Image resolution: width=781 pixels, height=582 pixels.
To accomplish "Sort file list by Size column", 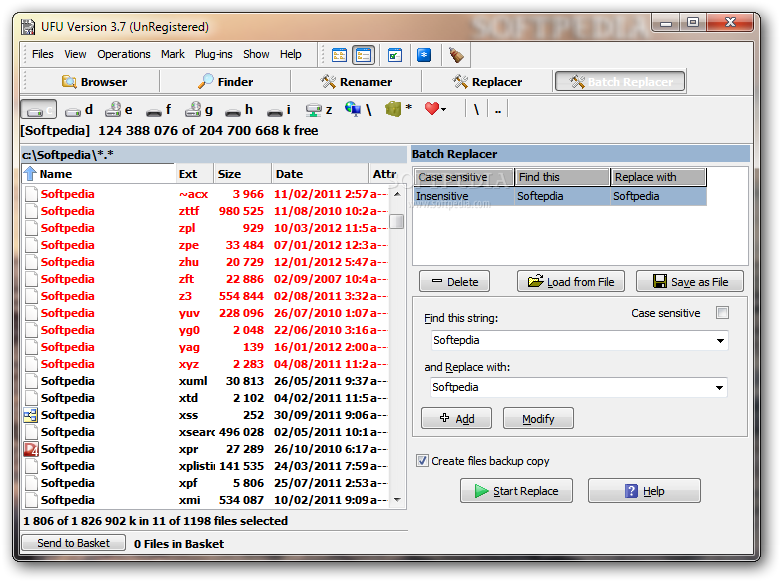I will (243, 174).
